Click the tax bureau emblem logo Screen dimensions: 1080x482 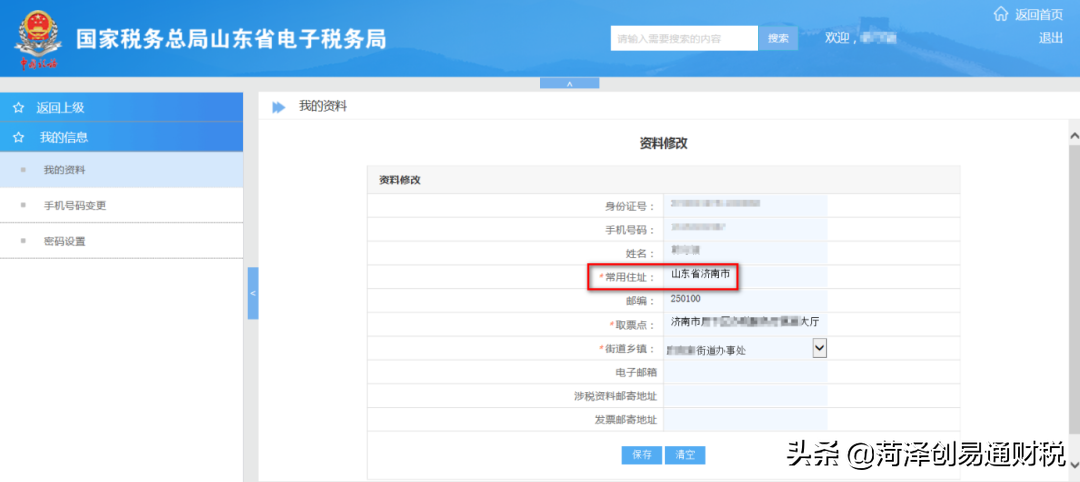pos(38,39)
